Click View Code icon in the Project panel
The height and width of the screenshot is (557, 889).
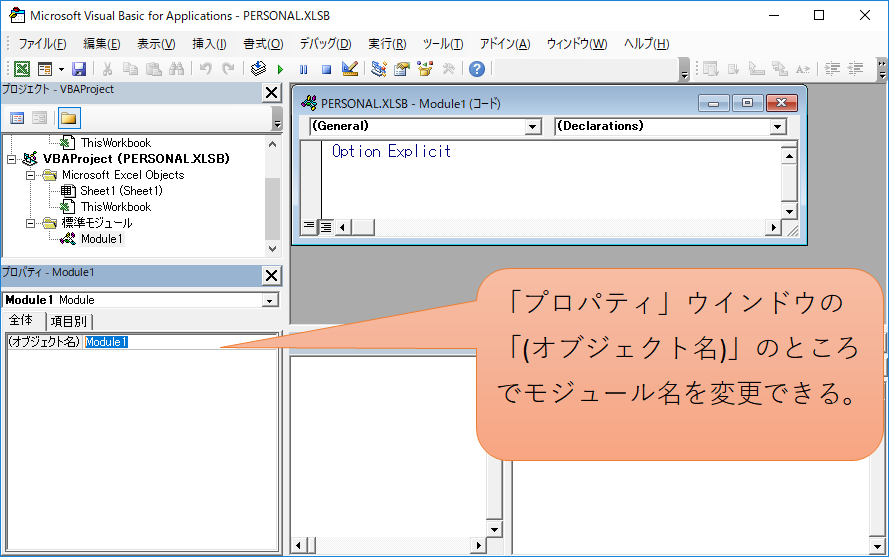pos(17,118)
